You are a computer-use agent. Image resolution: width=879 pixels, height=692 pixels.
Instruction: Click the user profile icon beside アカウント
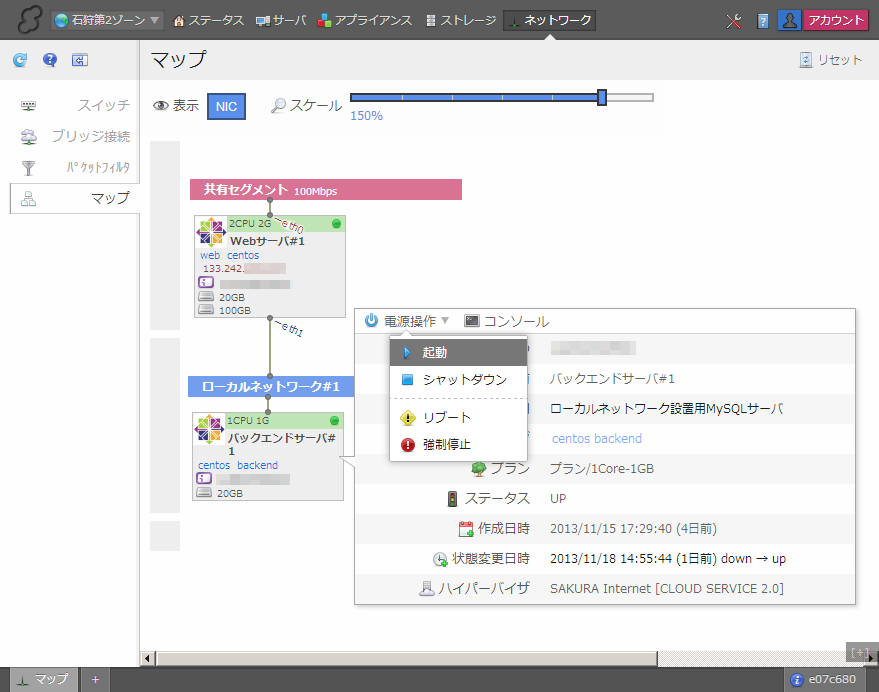pyautogui.click(x=789, y=20)
